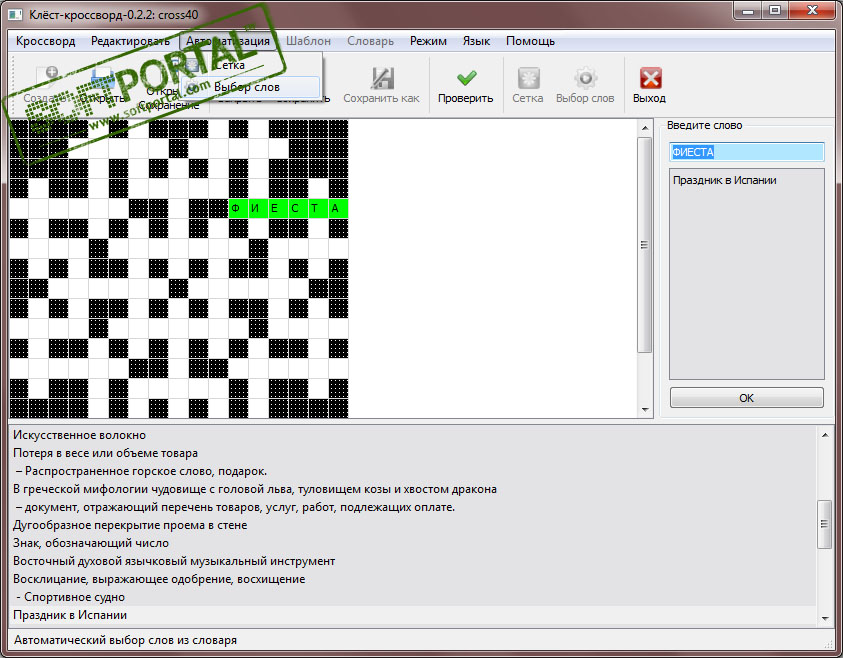Choose Сетка in the dropdown menu
The height and width of the screenshot is (658, 843).
point(251,65)
